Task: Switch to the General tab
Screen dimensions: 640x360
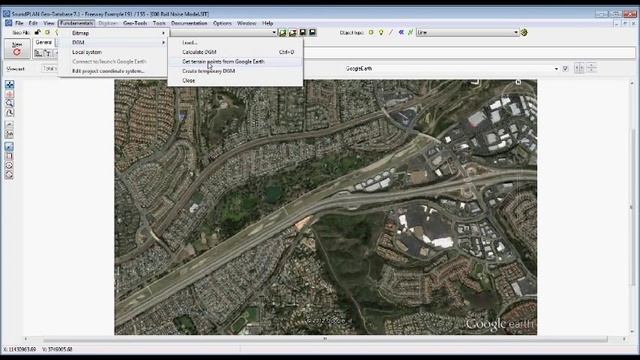Action: (x=43, y=42)
